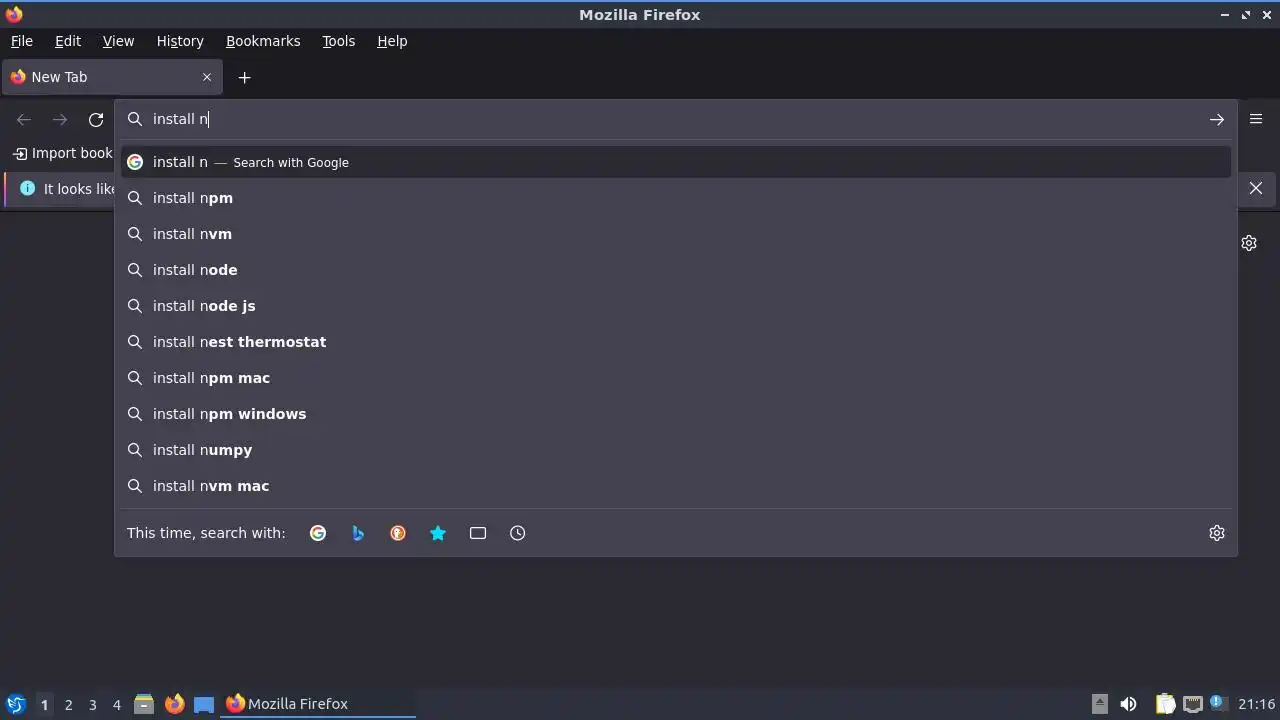Open the LXQt start menu
Viewport: 1280px width, 720px height.
pos(16,704)
